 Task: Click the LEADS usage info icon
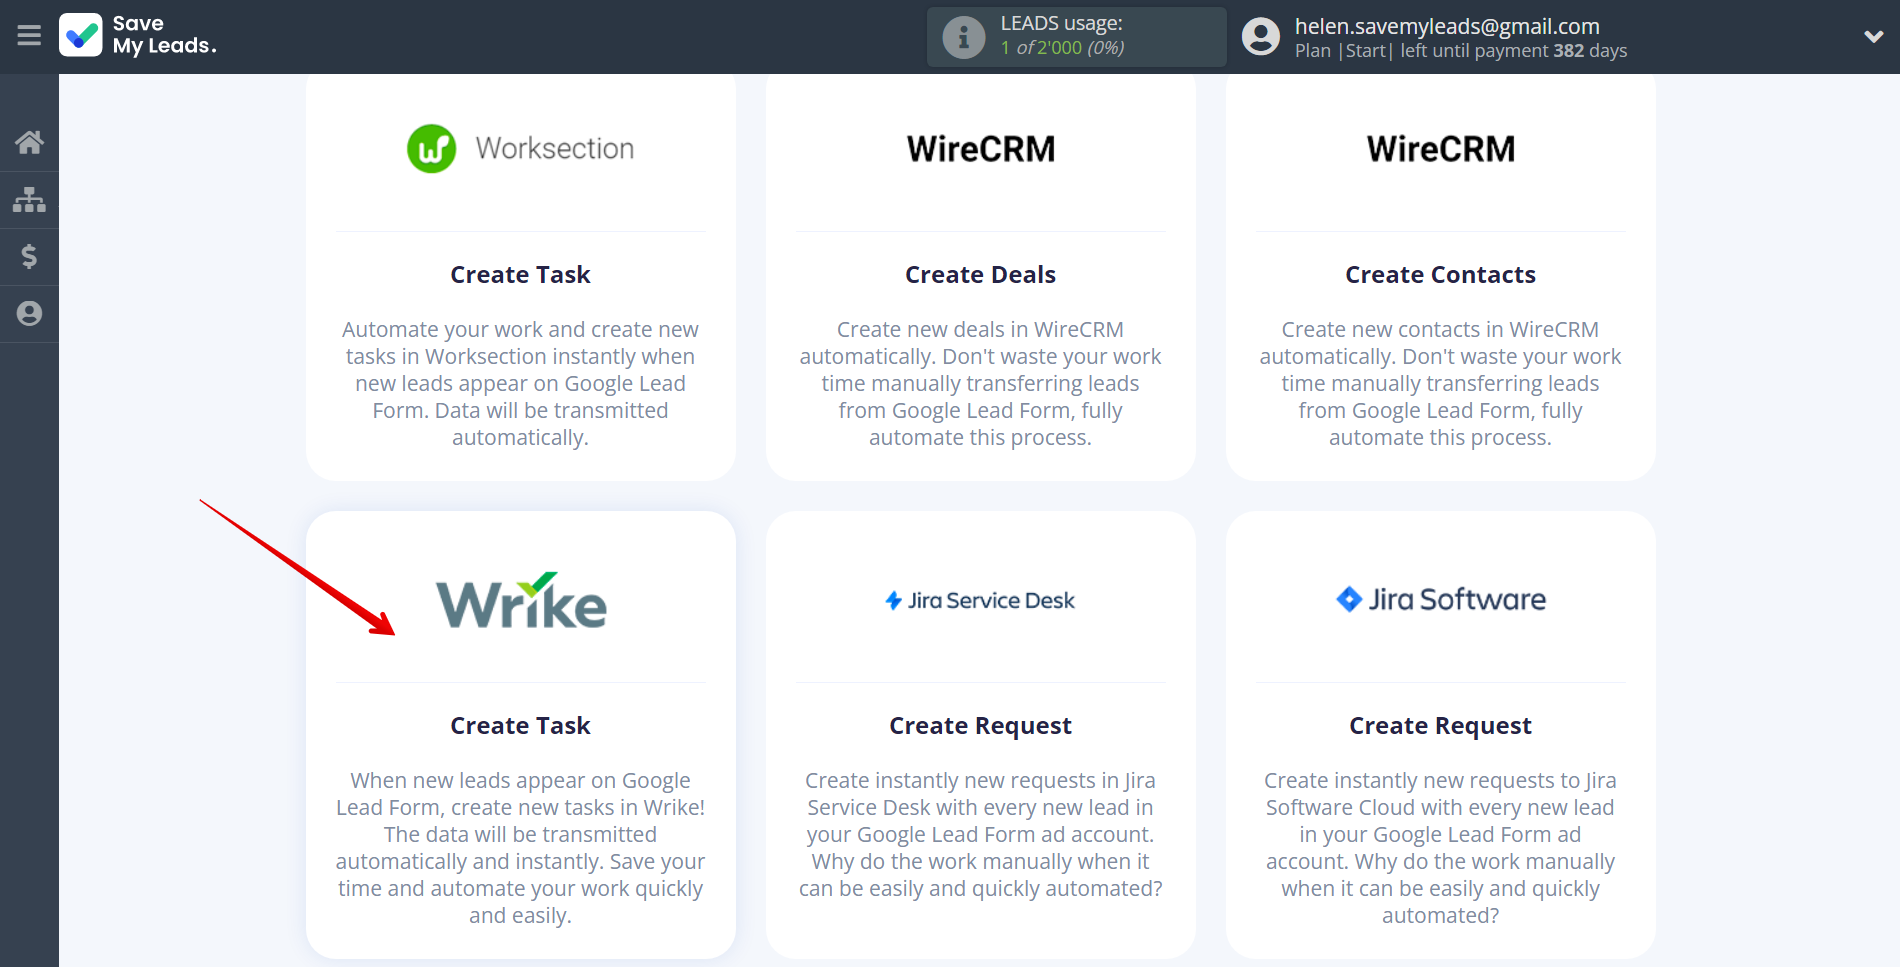click(964, 37)
